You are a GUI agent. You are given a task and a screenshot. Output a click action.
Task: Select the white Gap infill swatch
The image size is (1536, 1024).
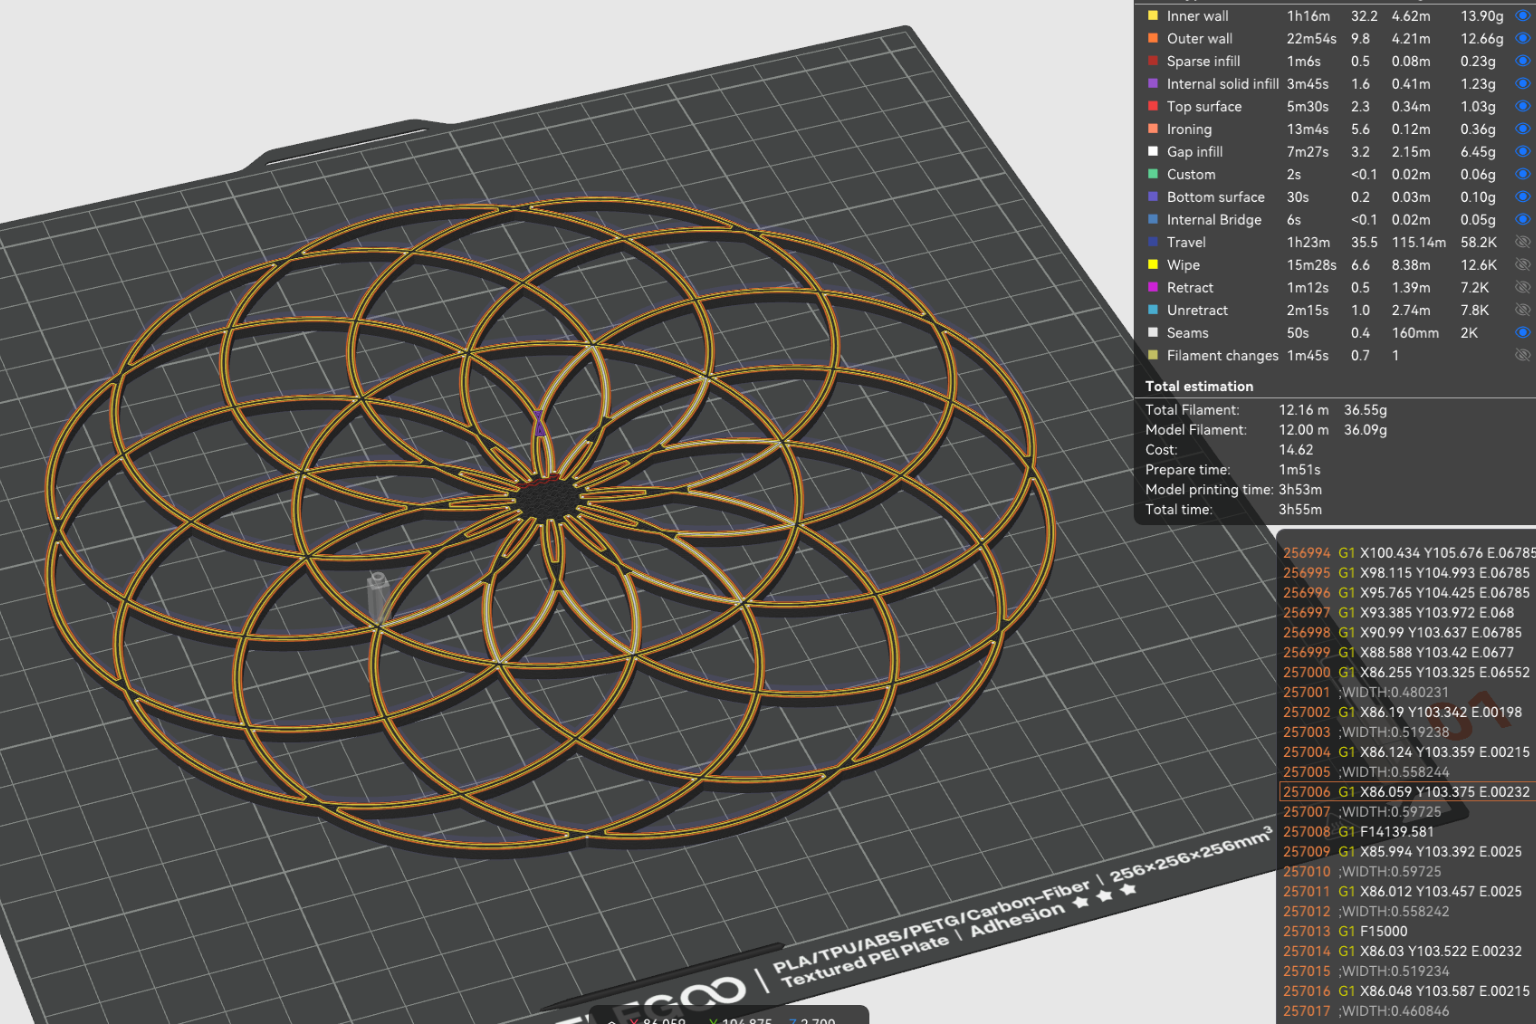[x=1153, y=152]
